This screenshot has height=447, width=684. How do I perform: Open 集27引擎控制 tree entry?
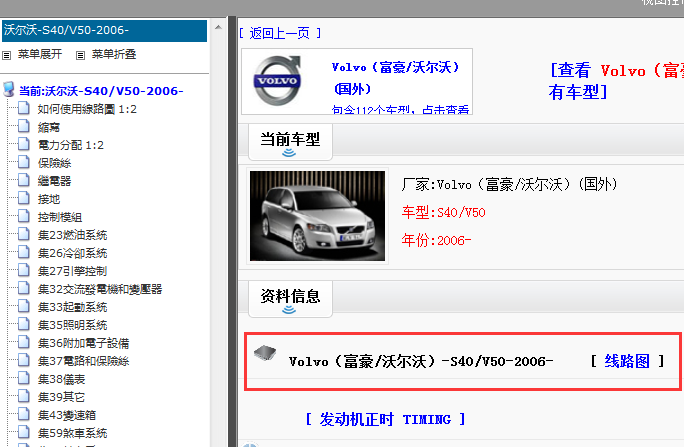[x=72, y=271]
